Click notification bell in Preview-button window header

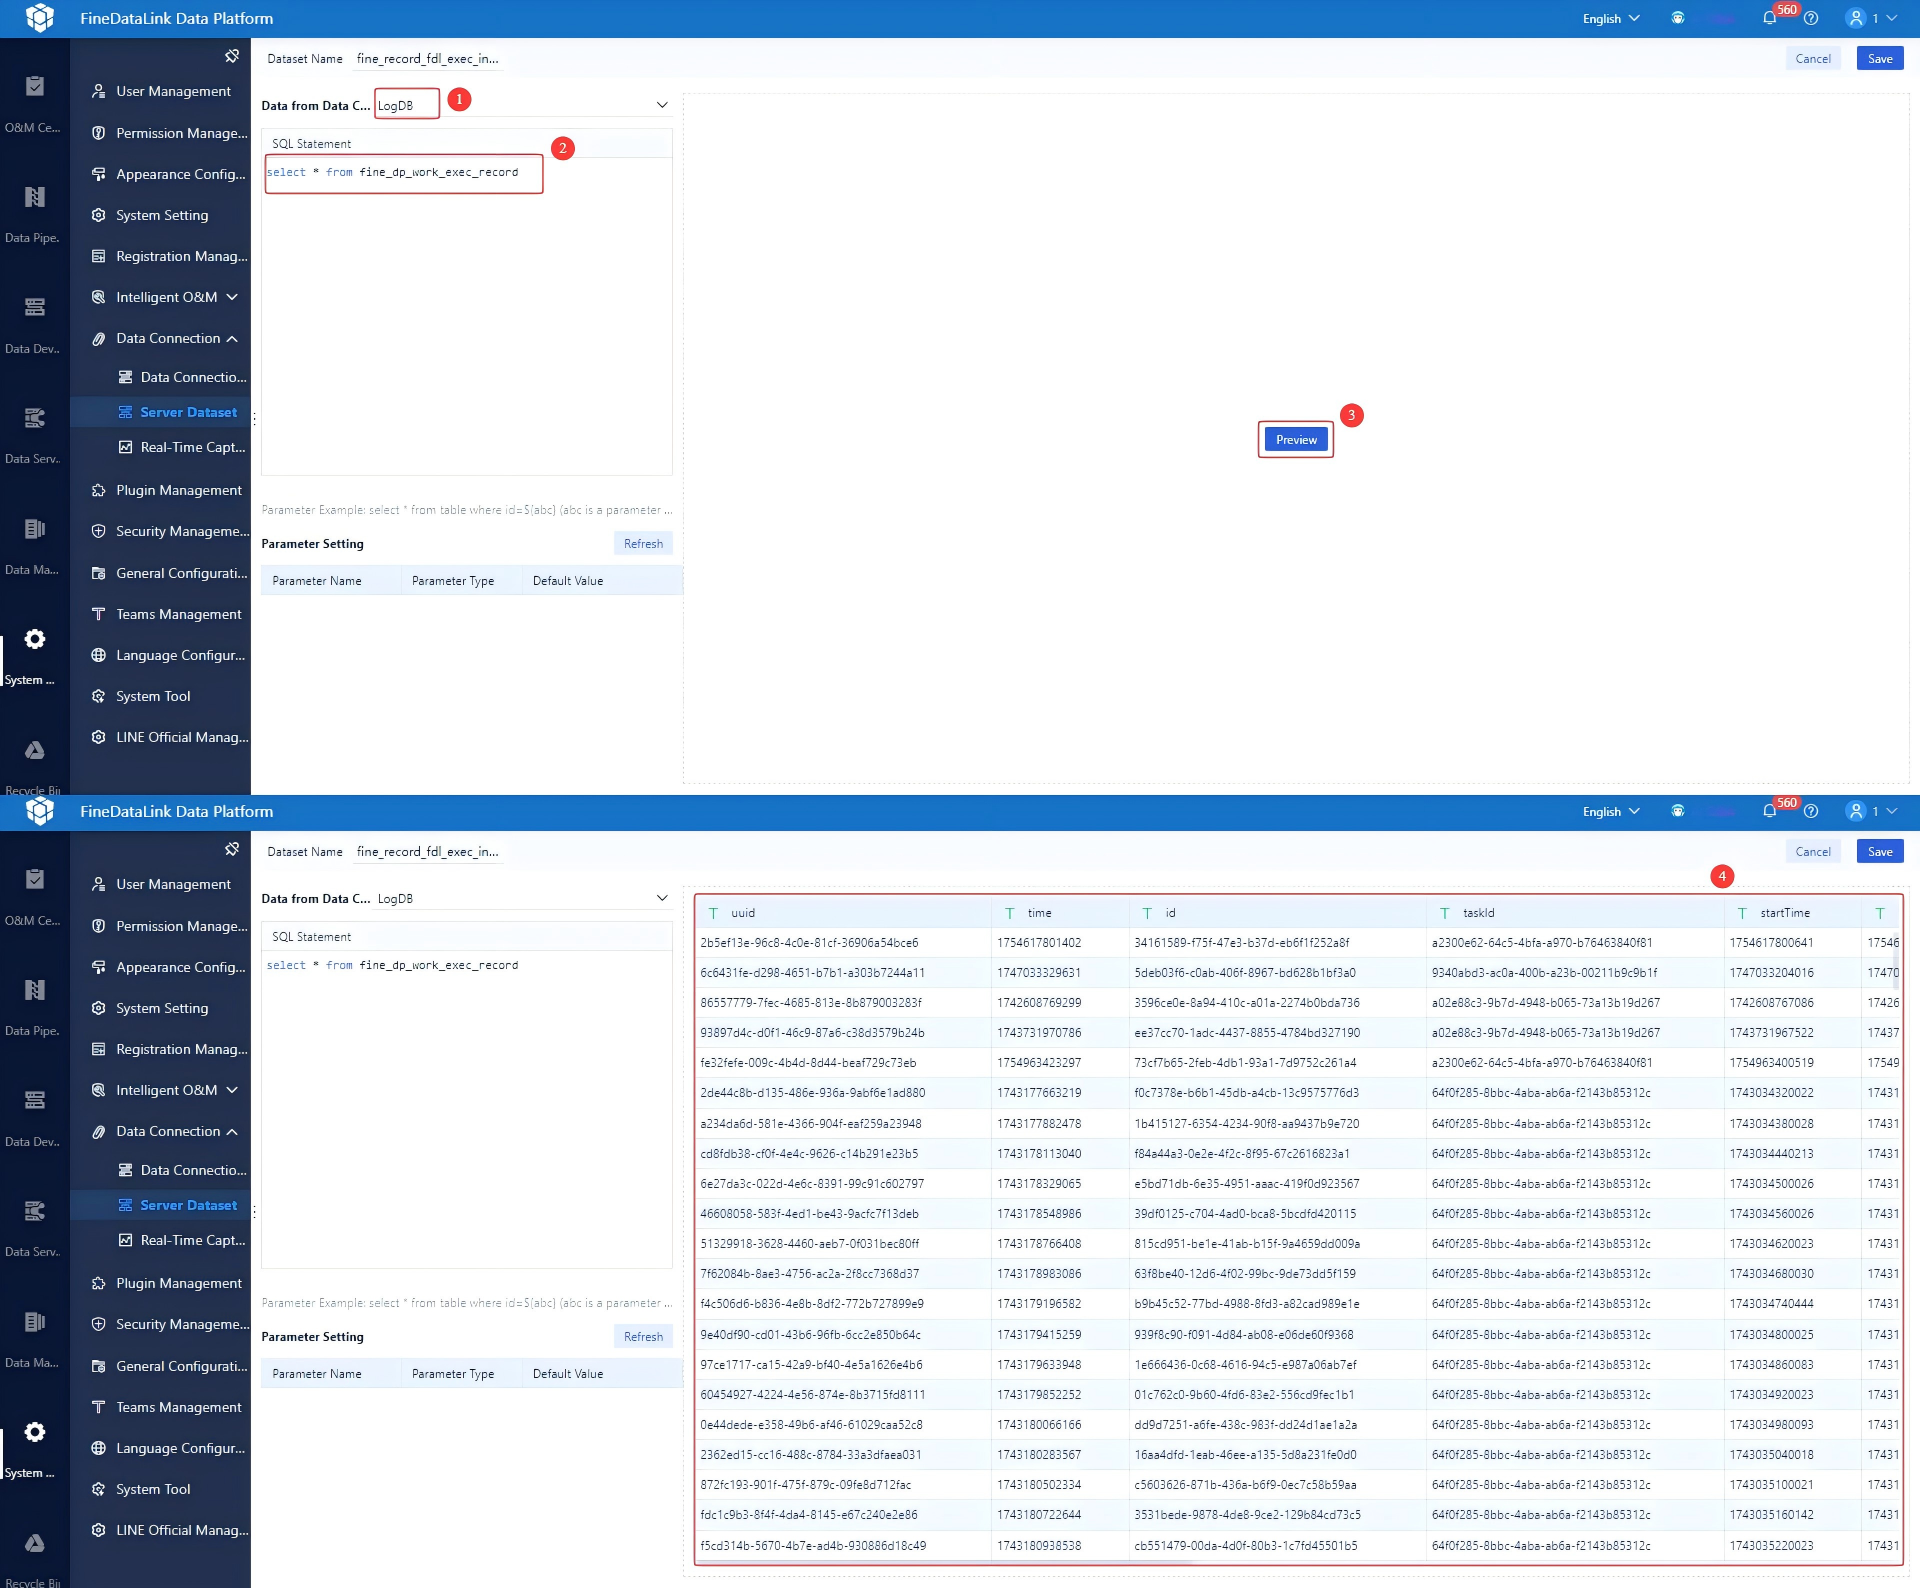1769,18
